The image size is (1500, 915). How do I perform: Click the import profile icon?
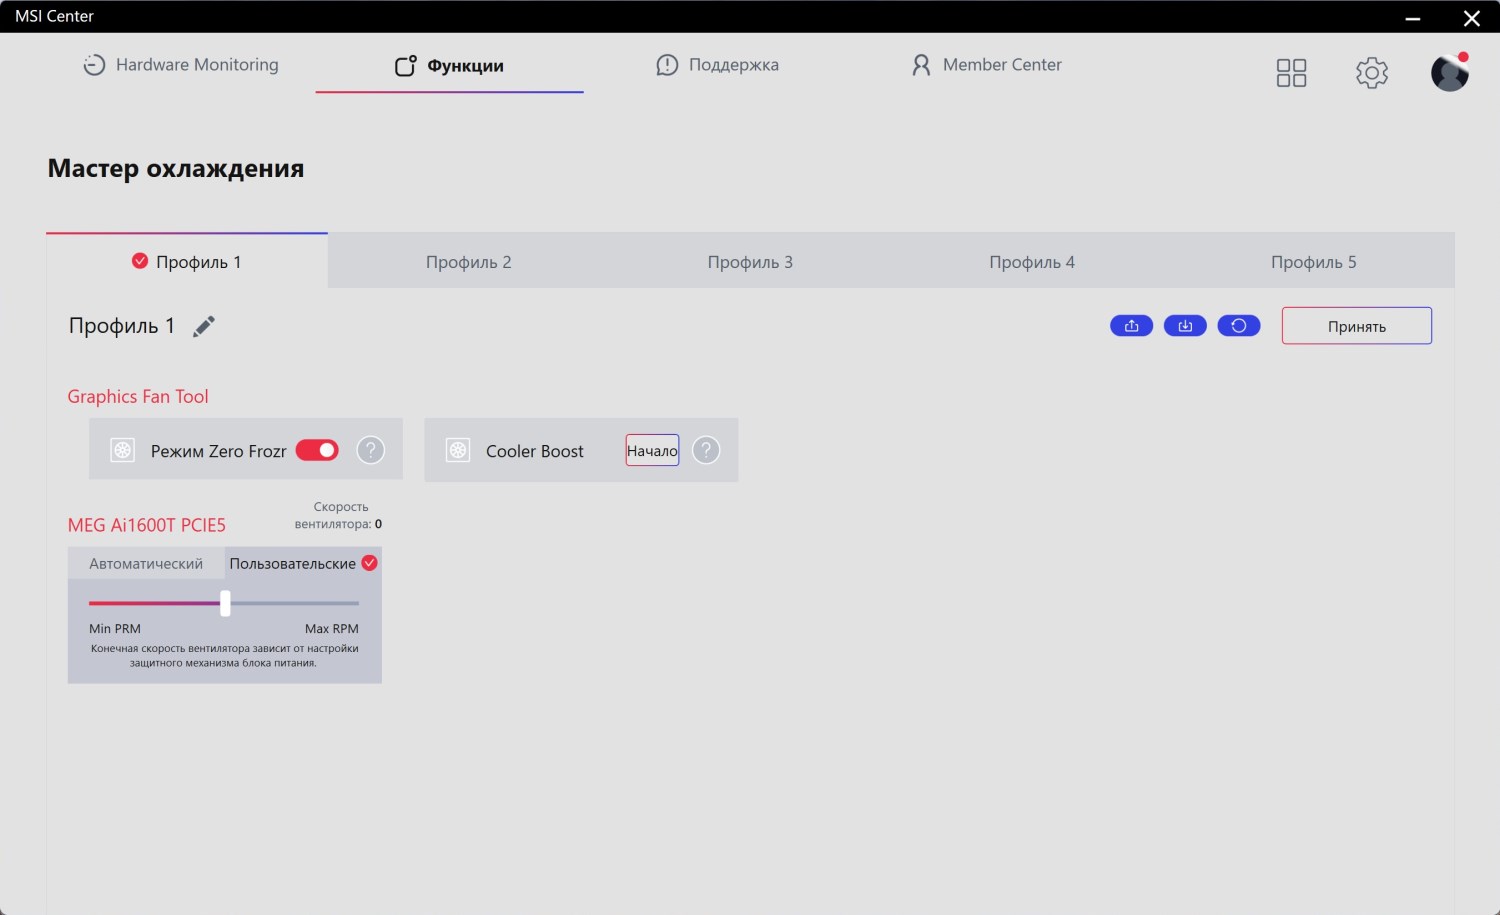1185,326
